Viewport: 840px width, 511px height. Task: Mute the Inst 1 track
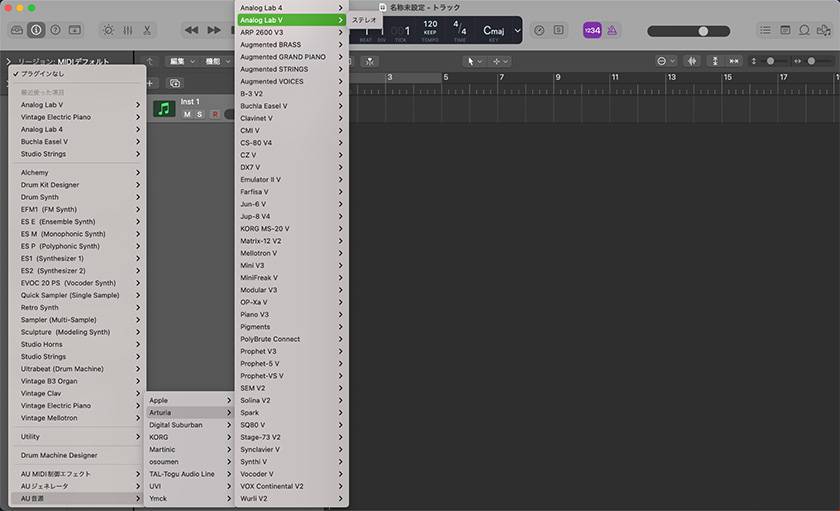(x=187, y=114)
